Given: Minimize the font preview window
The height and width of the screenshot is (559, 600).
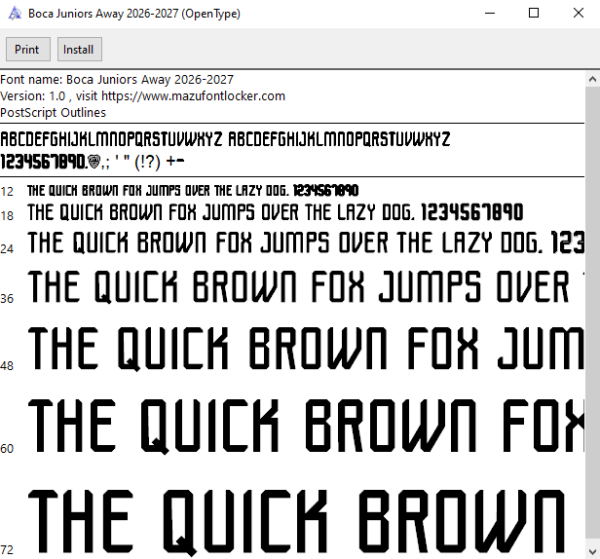Looking at the screenshot, I should point(490,13).
